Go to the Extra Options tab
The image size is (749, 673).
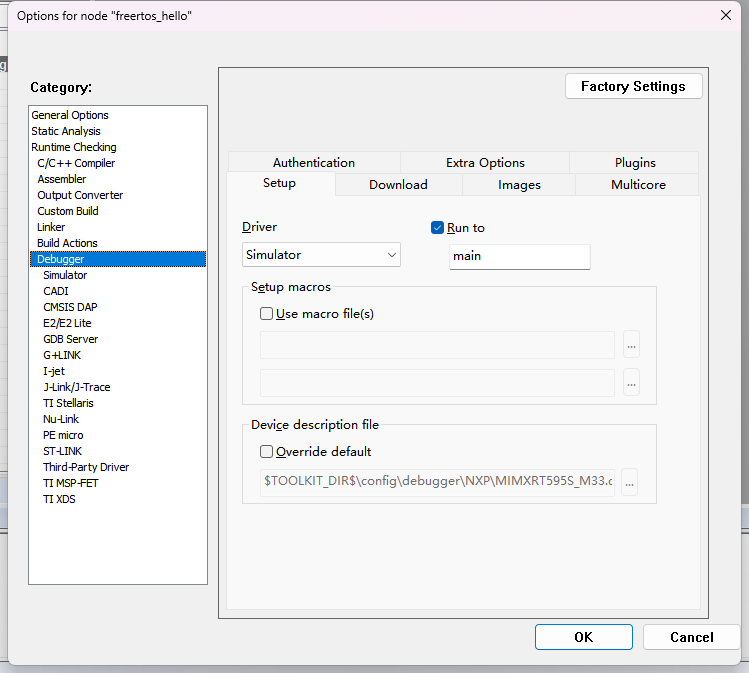coord(485,163)
